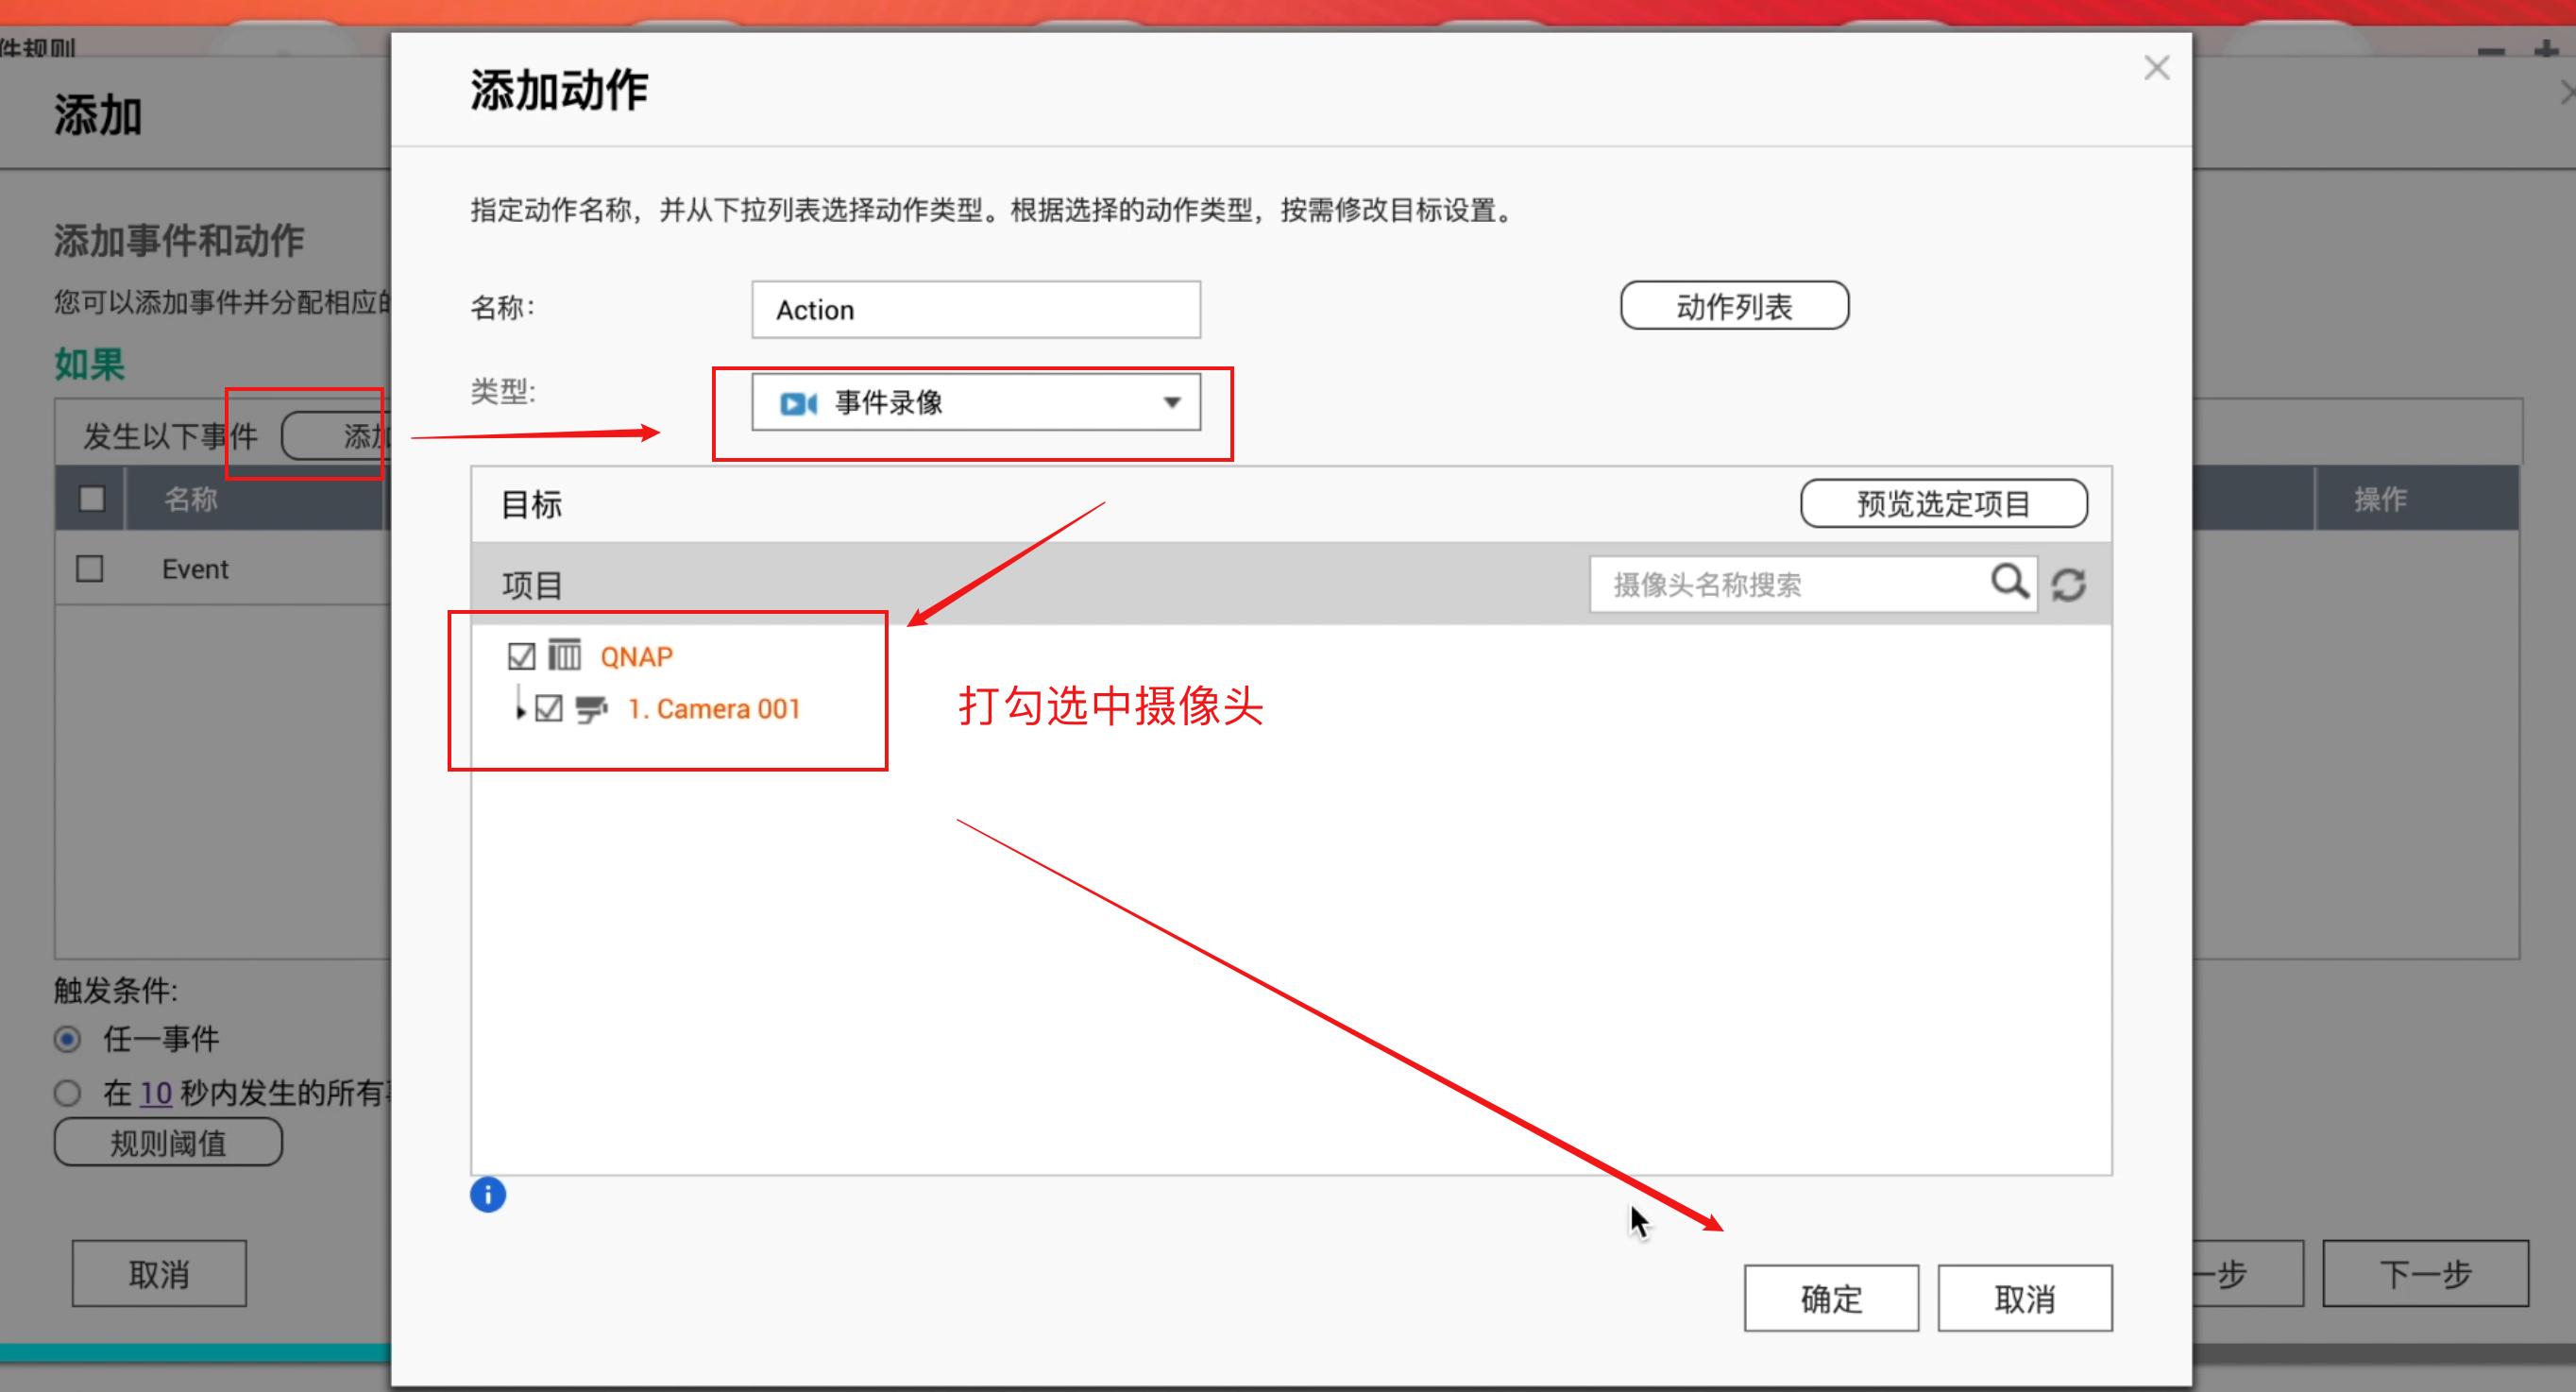Viewport: 2576px width, 1392px height.
Task: Click the camera icon beside Camera 001
Action: 592,708
